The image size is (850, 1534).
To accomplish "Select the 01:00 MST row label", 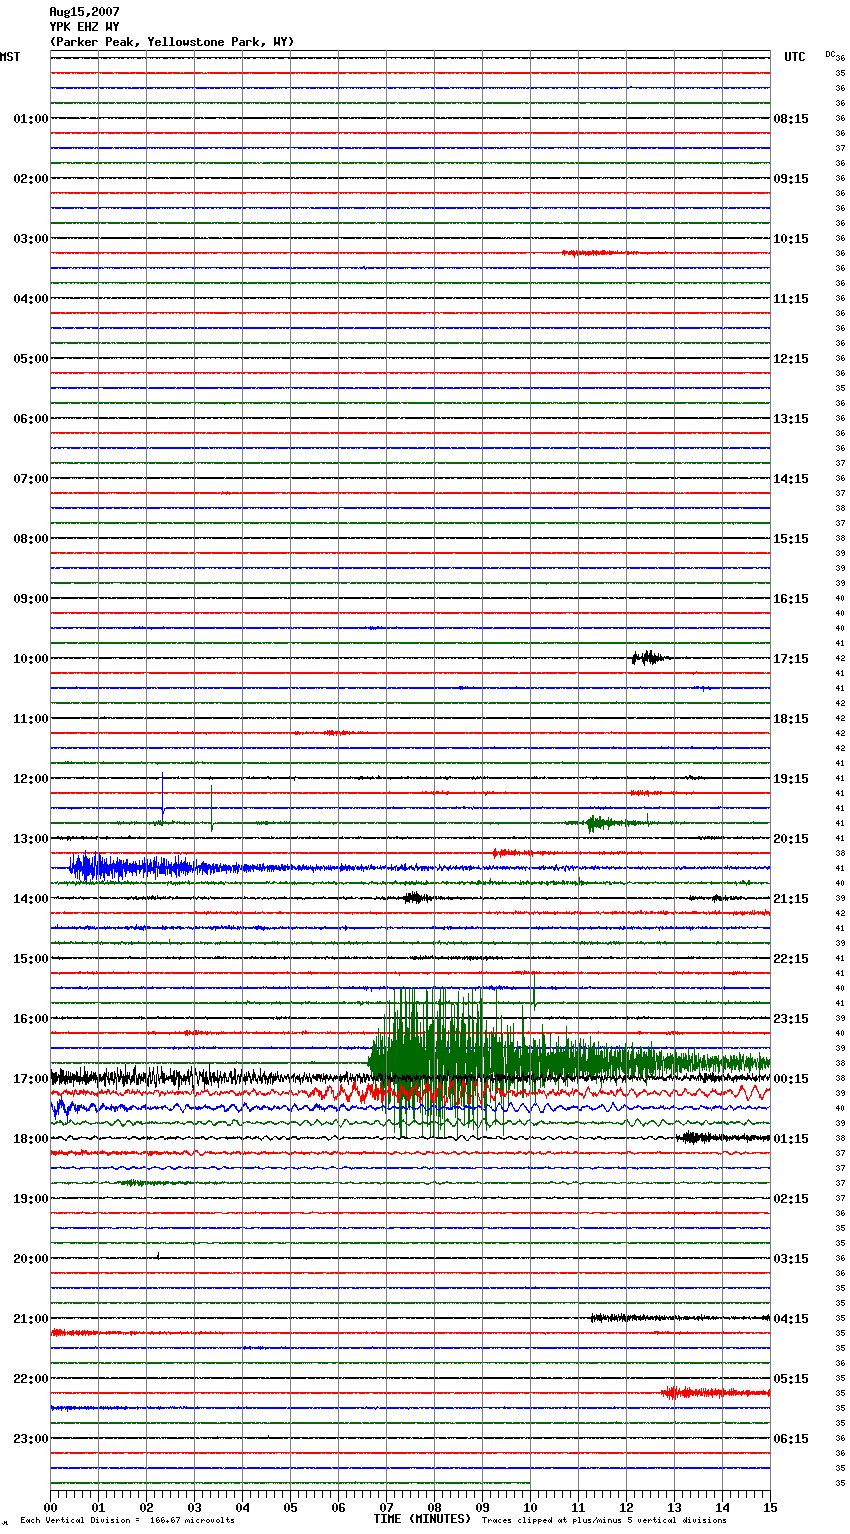I will (30, 119).
